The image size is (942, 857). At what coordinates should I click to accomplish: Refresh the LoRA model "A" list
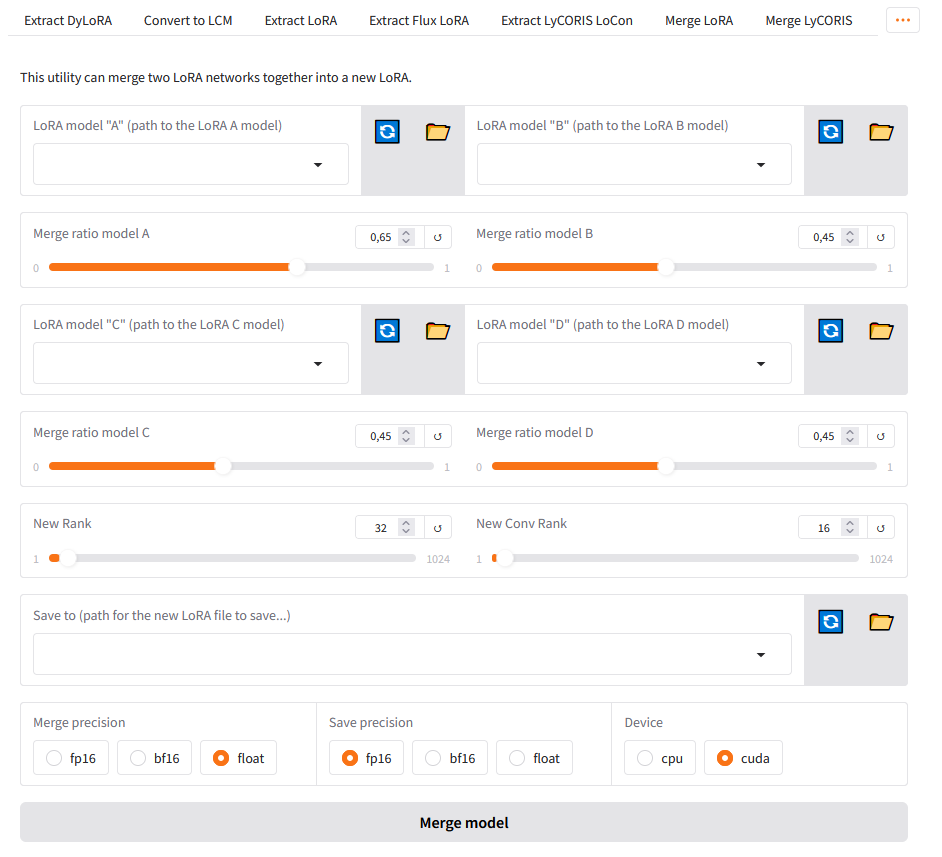387,132
